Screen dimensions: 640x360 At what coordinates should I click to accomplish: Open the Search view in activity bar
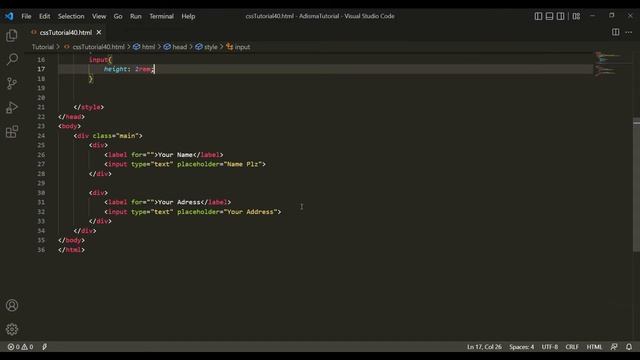point(12,60)
